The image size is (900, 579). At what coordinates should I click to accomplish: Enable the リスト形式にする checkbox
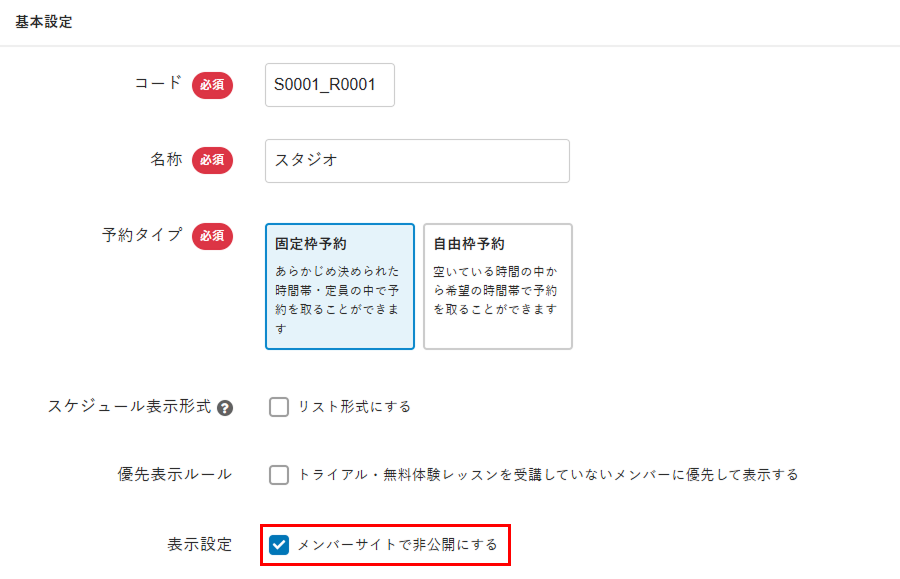pos(279,407)
